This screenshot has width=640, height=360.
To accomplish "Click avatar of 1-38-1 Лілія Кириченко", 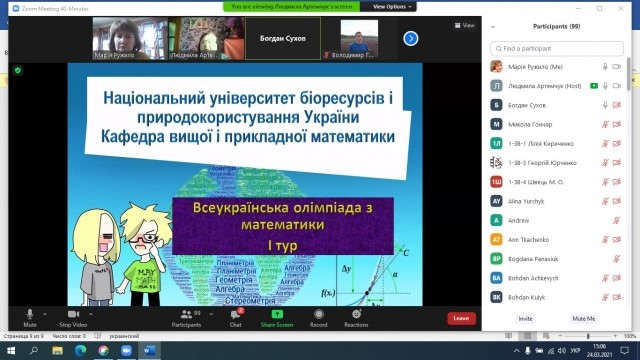I will coord(496,143).
